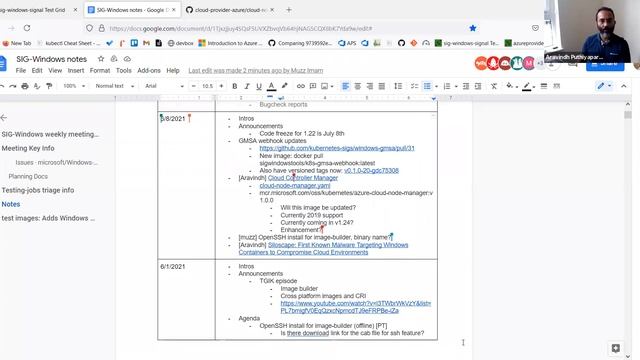Screen dimensions: 640x360
Task: Open the last edit history link
Action: tap(256, 71)
